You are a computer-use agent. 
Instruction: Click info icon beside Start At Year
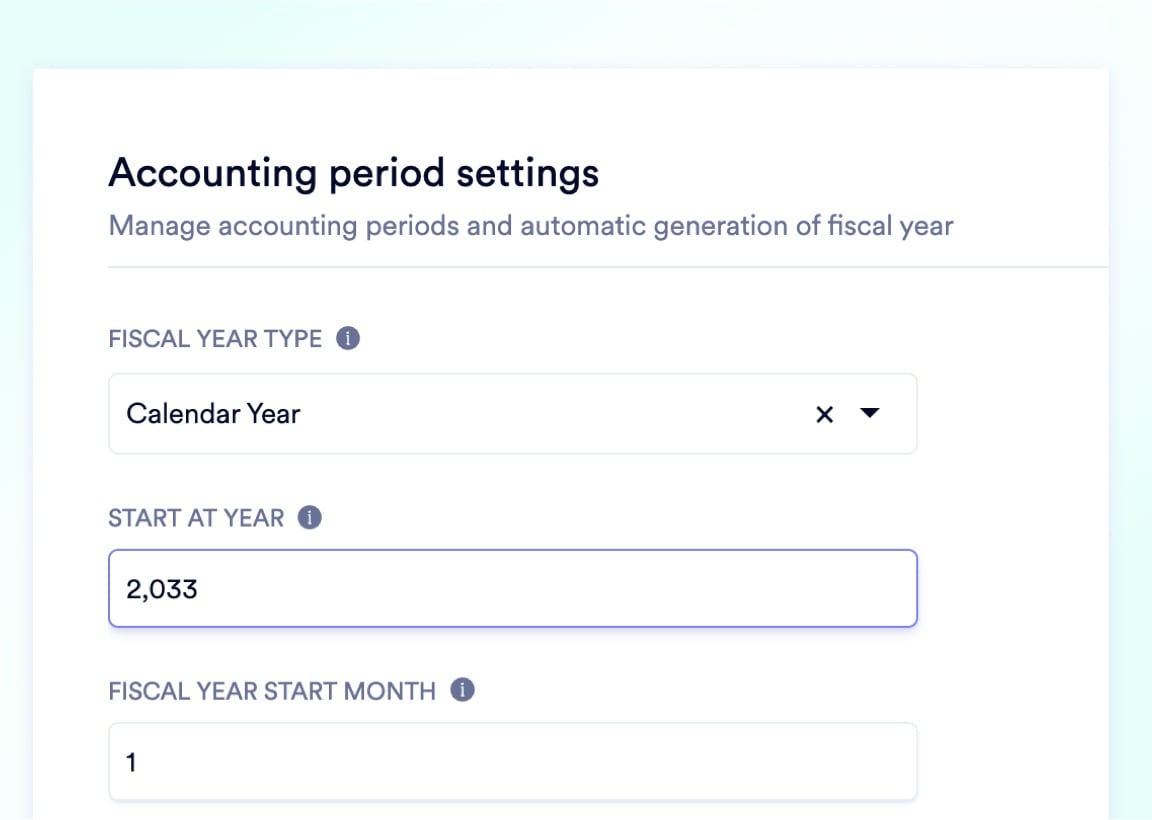(310, 518)
